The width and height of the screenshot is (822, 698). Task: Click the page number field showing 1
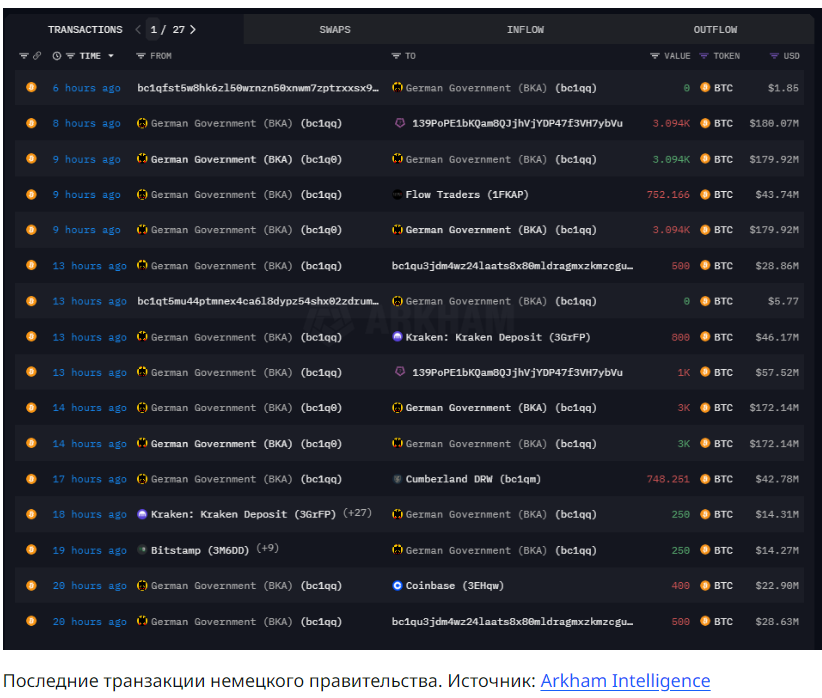[153, 30]
